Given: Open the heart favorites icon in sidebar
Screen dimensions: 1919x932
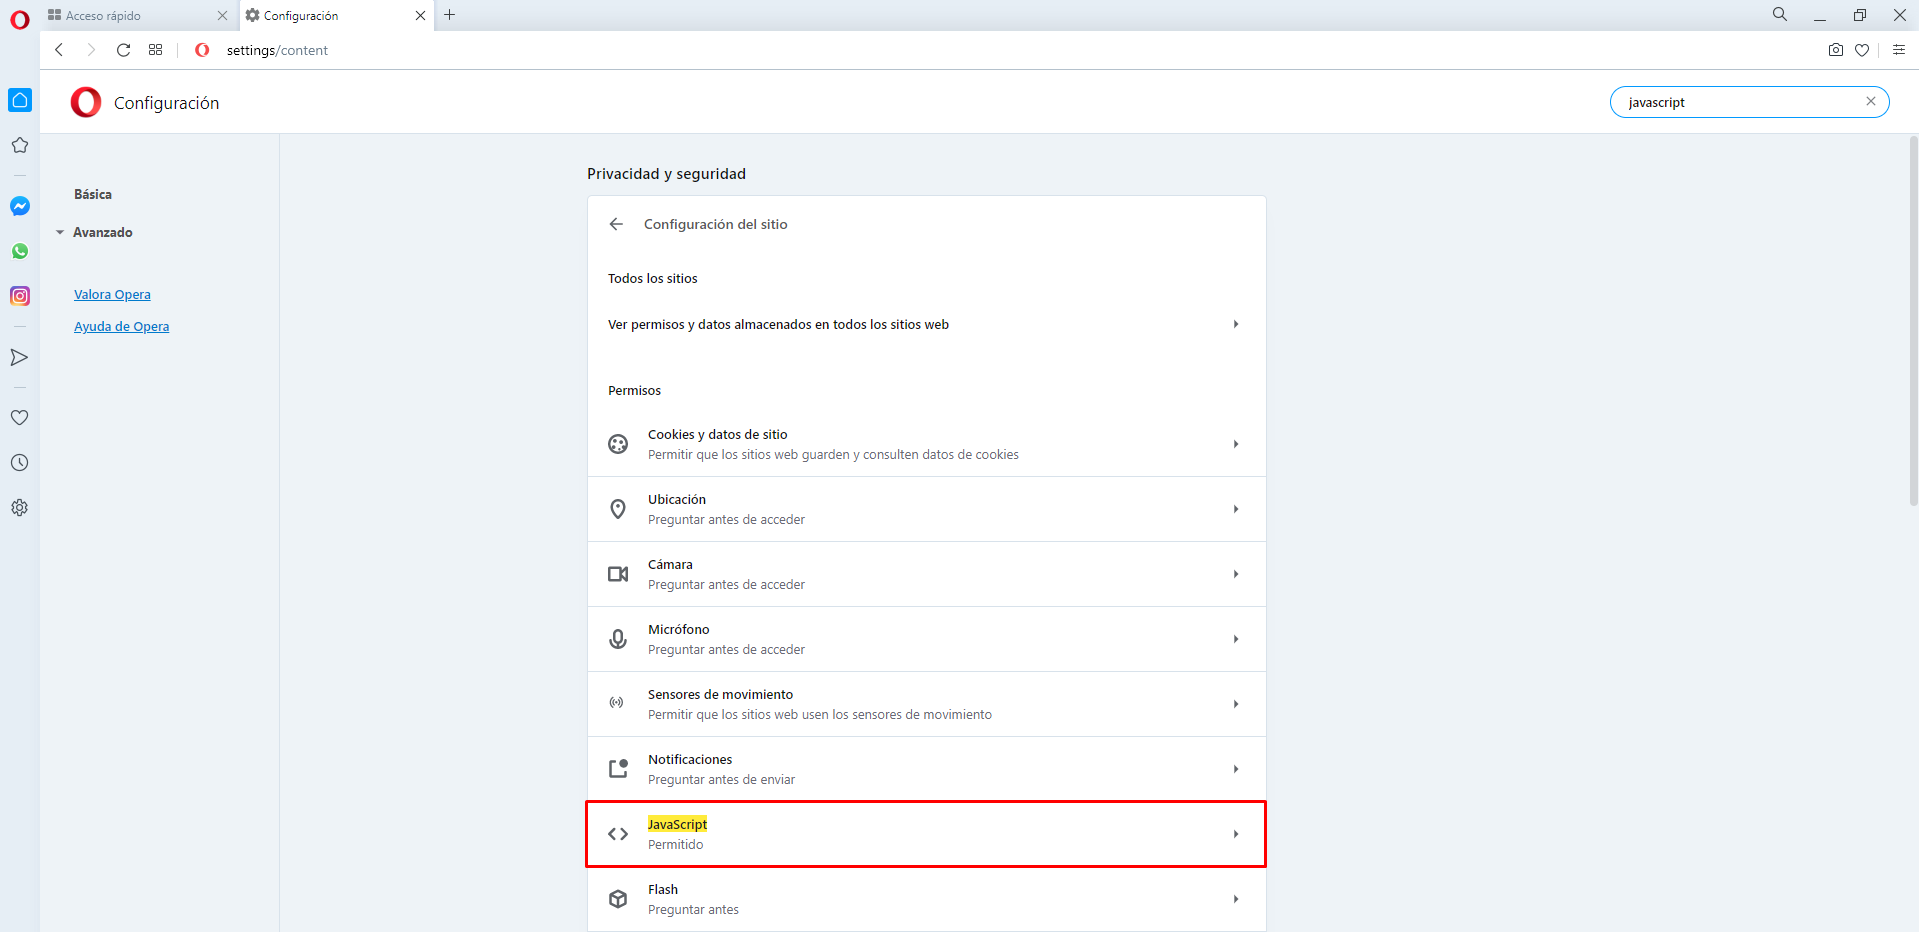Looking at the screenshot, I should tap(19, 418).
